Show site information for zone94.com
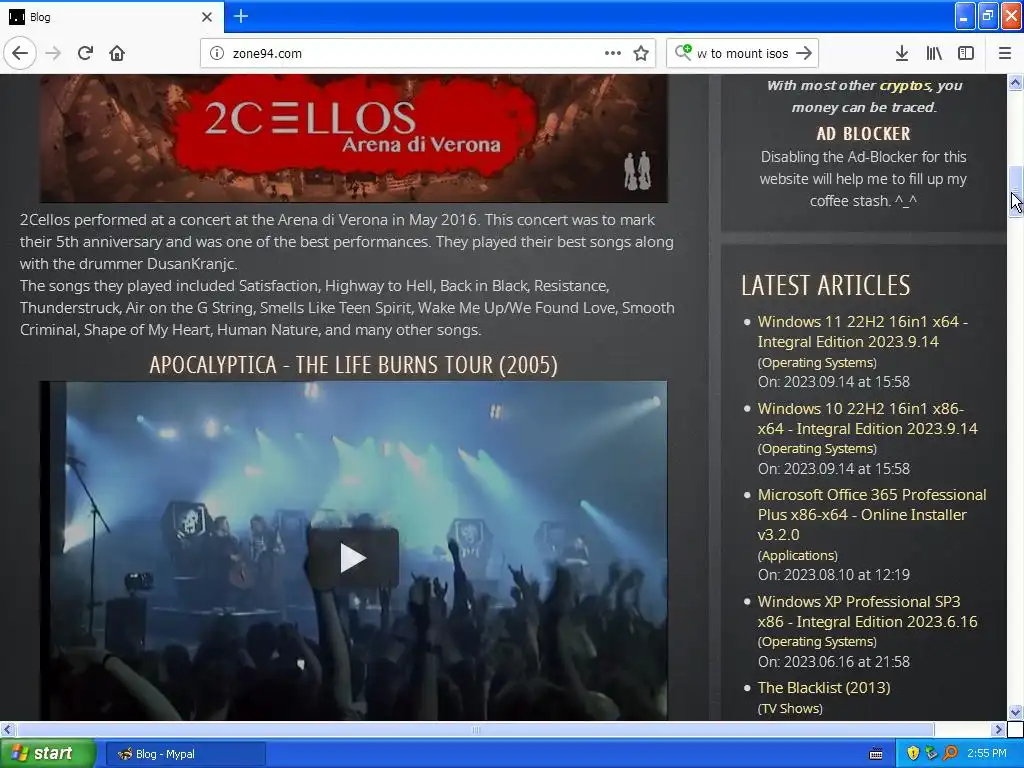Viewport: 1024px width, 768px height. pyautogui.click(x=217, y=54)
